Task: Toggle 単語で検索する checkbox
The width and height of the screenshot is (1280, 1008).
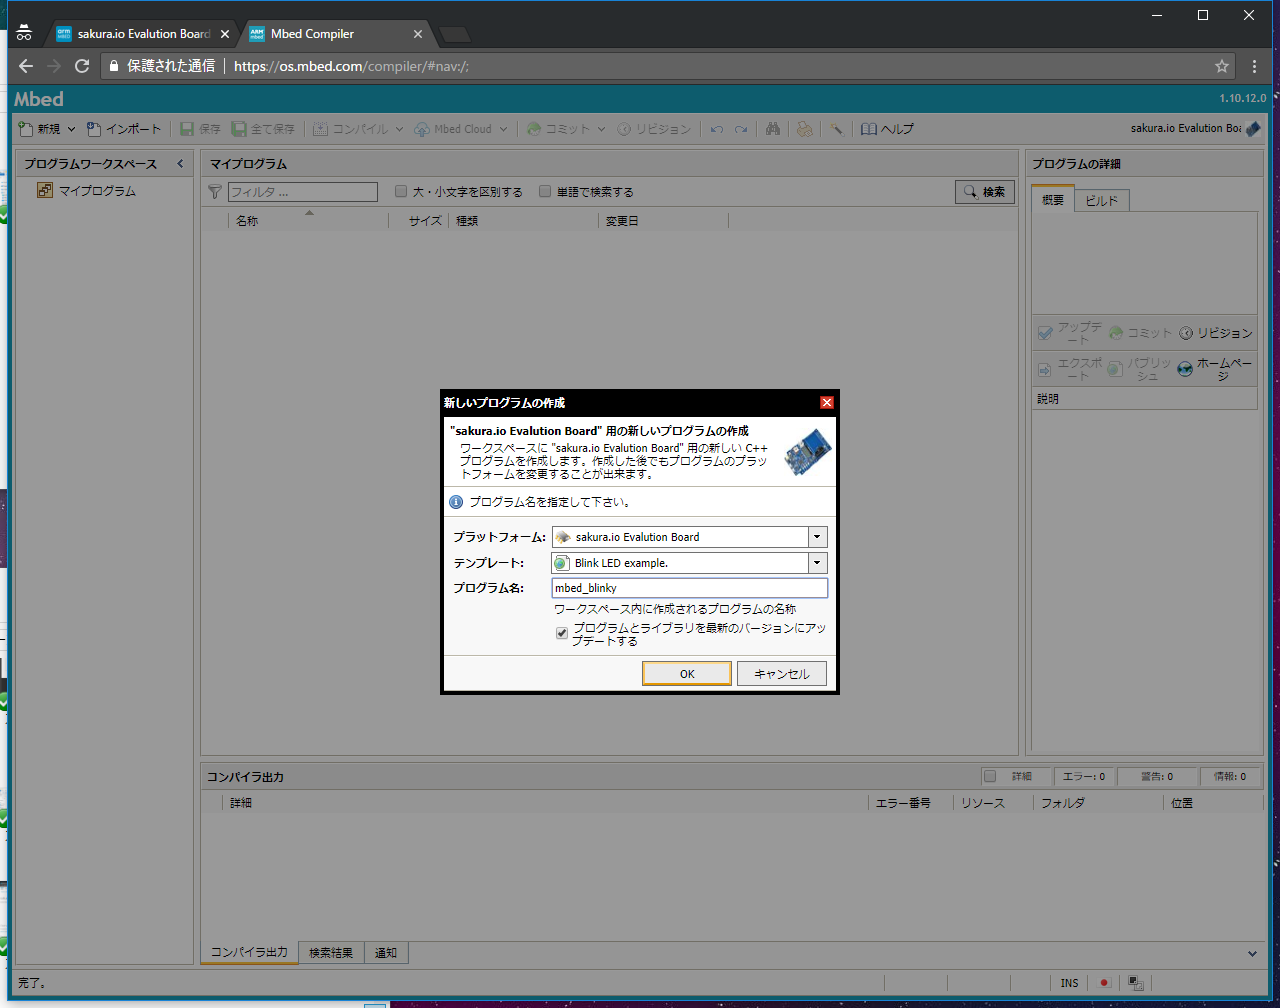Action: 545,192
